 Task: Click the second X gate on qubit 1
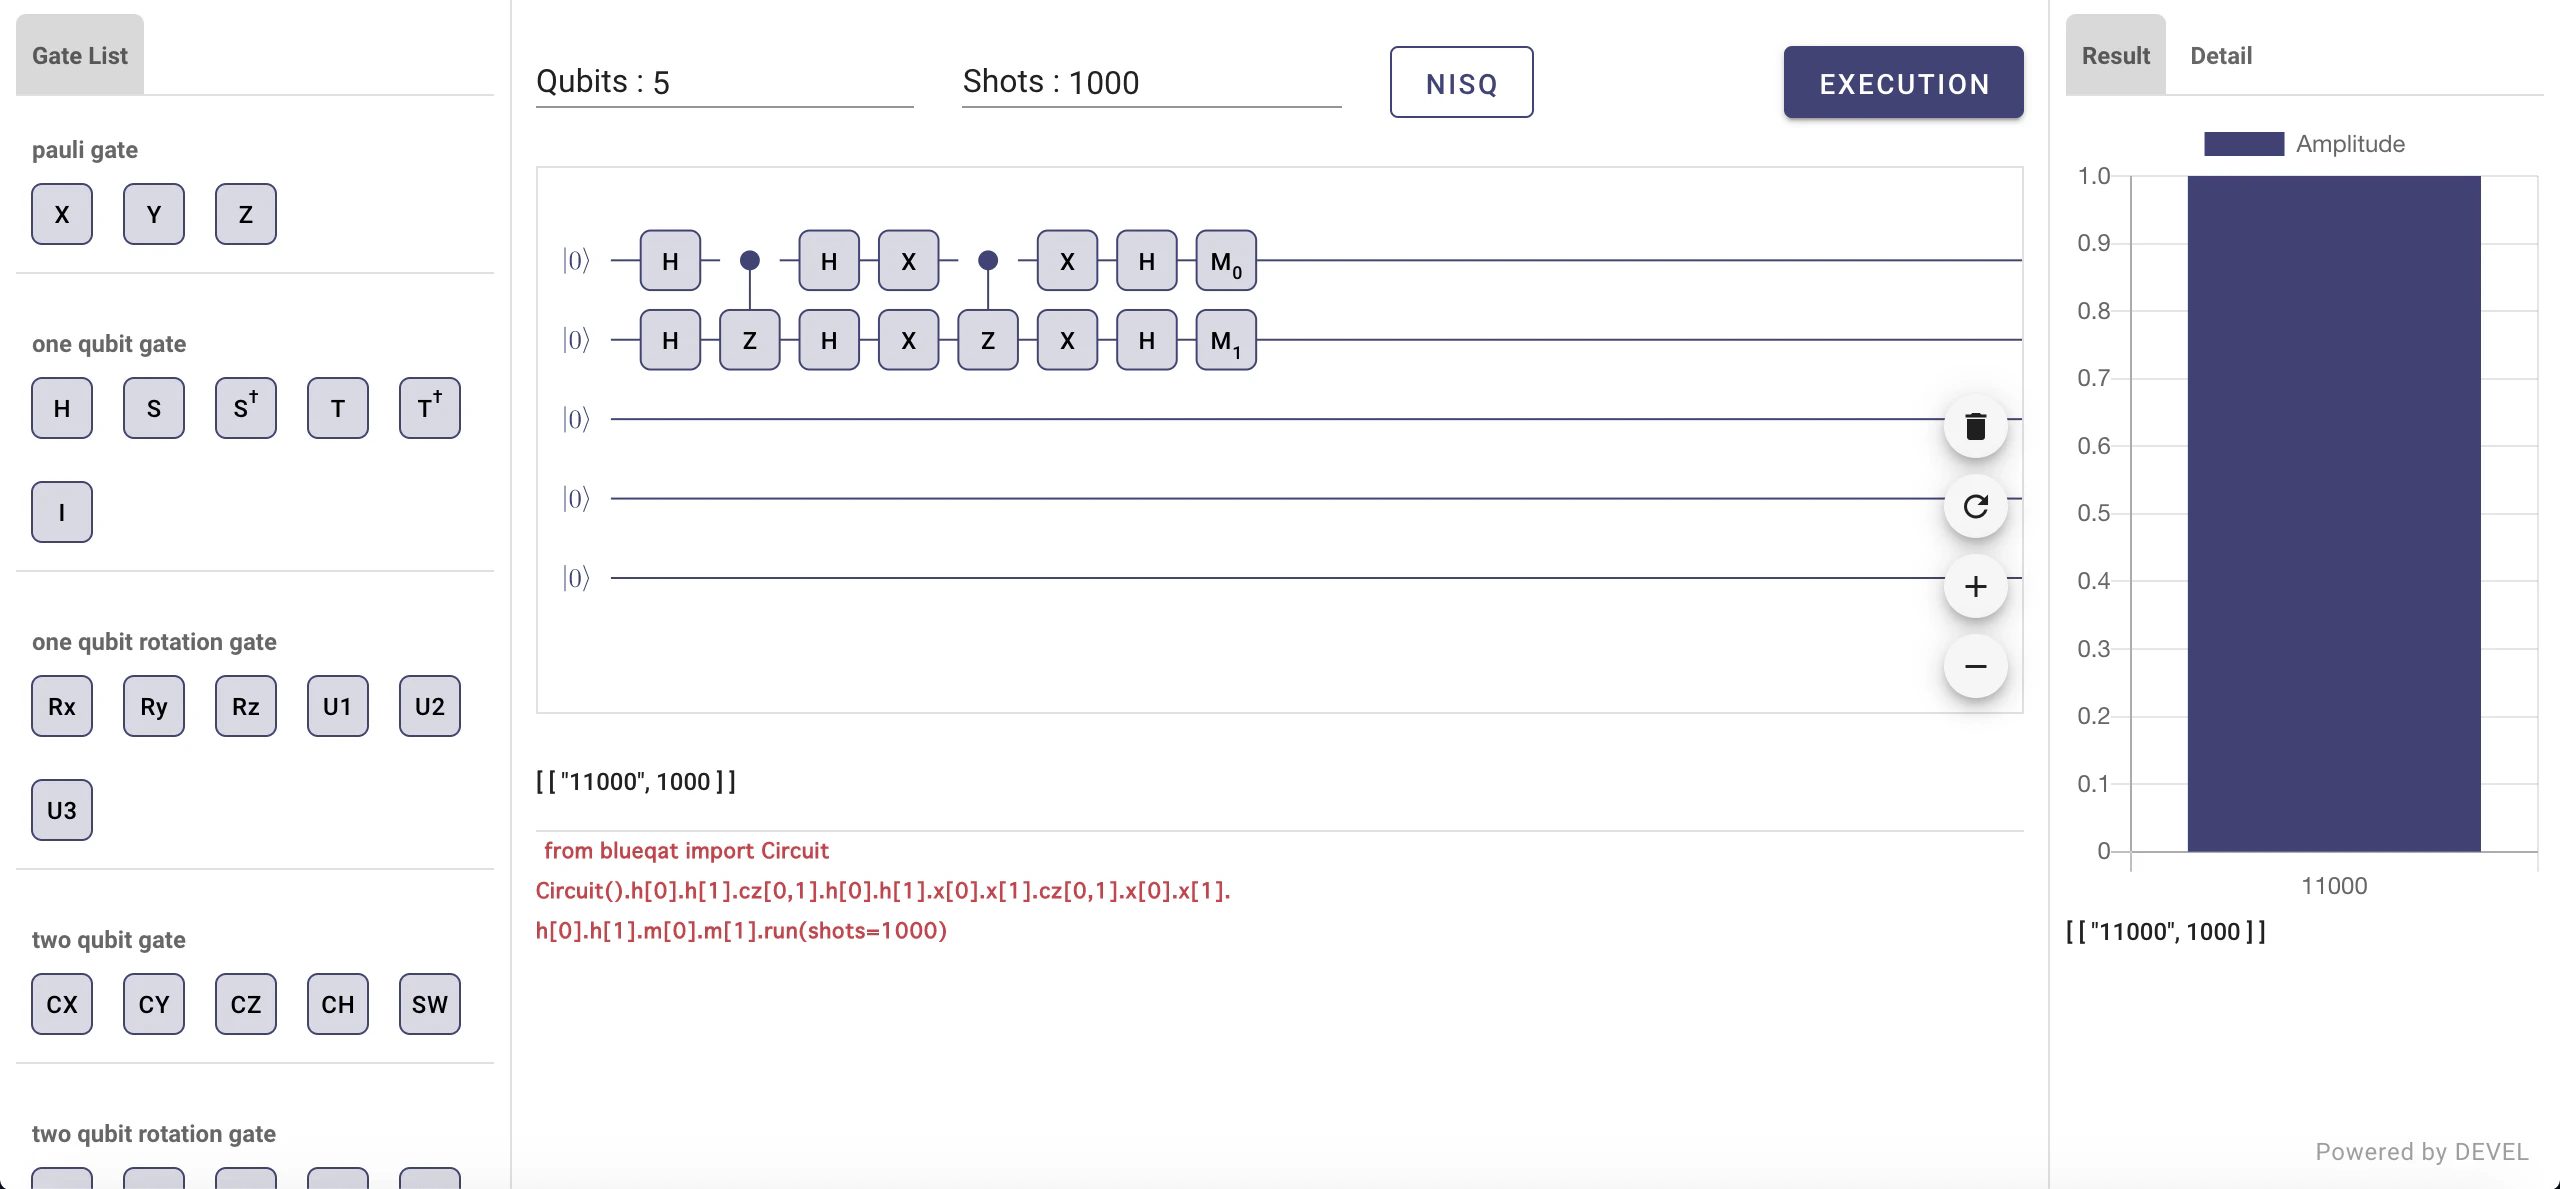(1068, 340)
